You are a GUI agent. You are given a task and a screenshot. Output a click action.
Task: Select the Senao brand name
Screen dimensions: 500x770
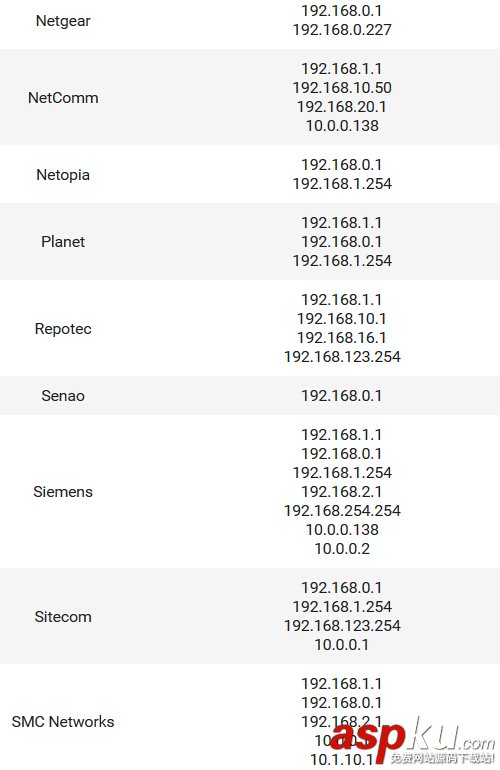[x=63, y=396]
